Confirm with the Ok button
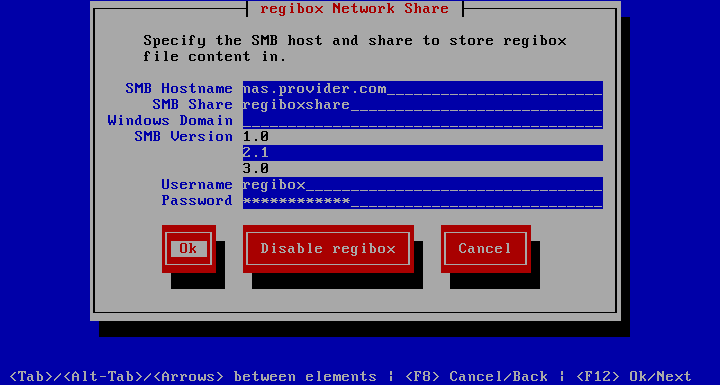 tap(189, 249)
